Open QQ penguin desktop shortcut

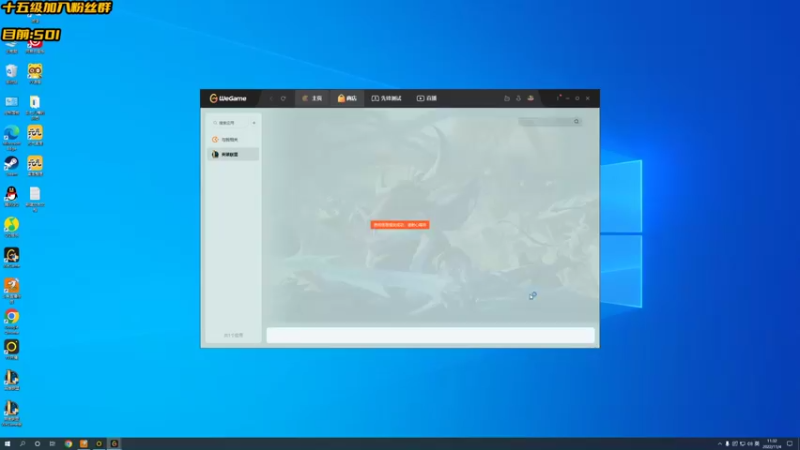click(11, 197)
